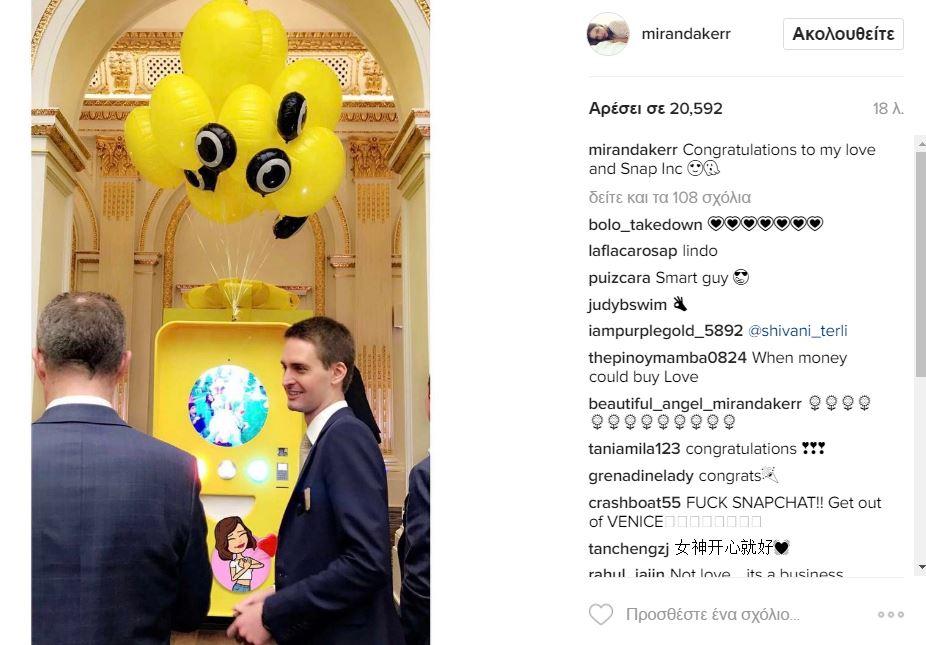This screenshot has width=926, height=645.
Task: Expand all 108 comments link
Action: 670,197
